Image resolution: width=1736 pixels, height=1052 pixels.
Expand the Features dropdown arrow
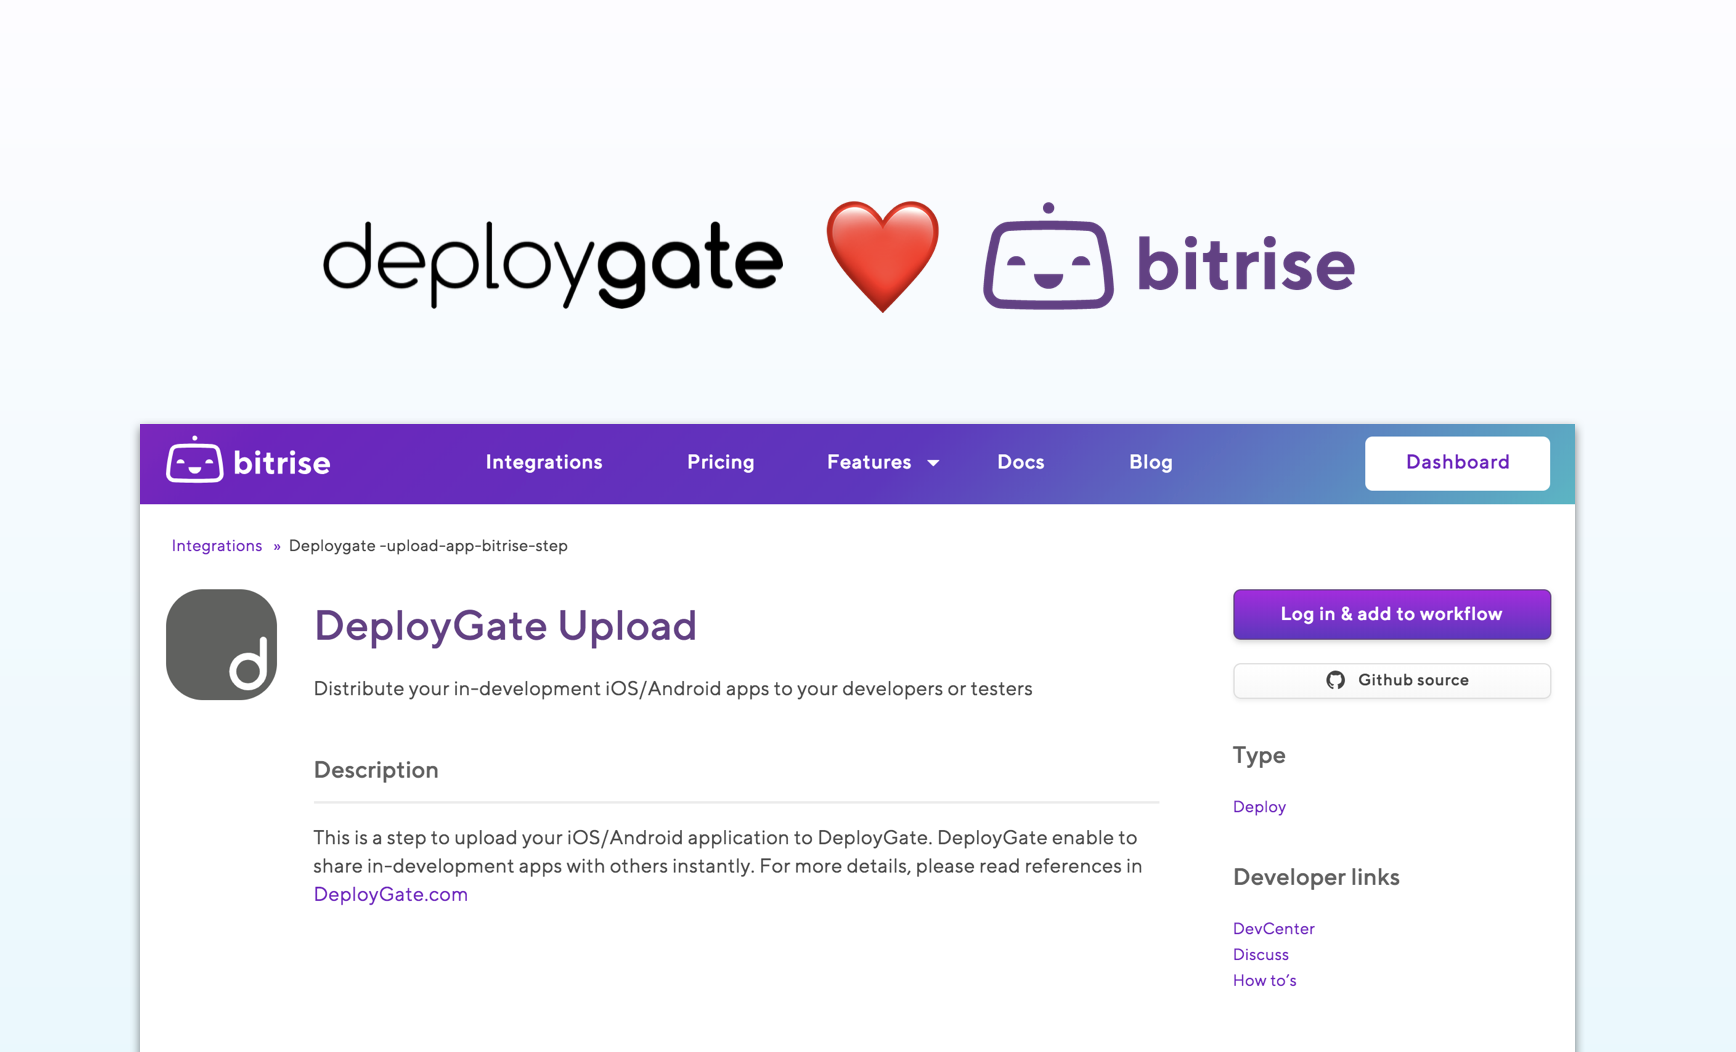tap(933, 463)
